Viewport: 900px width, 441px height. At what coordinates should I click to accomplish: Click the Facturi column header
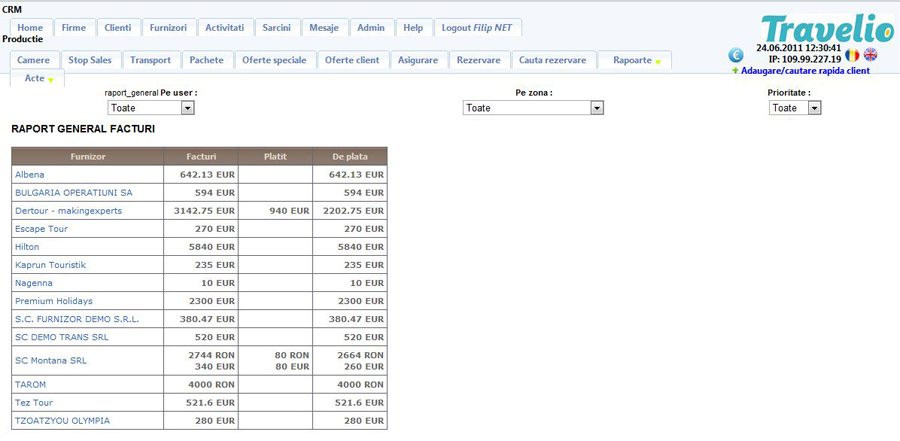tap(201, 156)
